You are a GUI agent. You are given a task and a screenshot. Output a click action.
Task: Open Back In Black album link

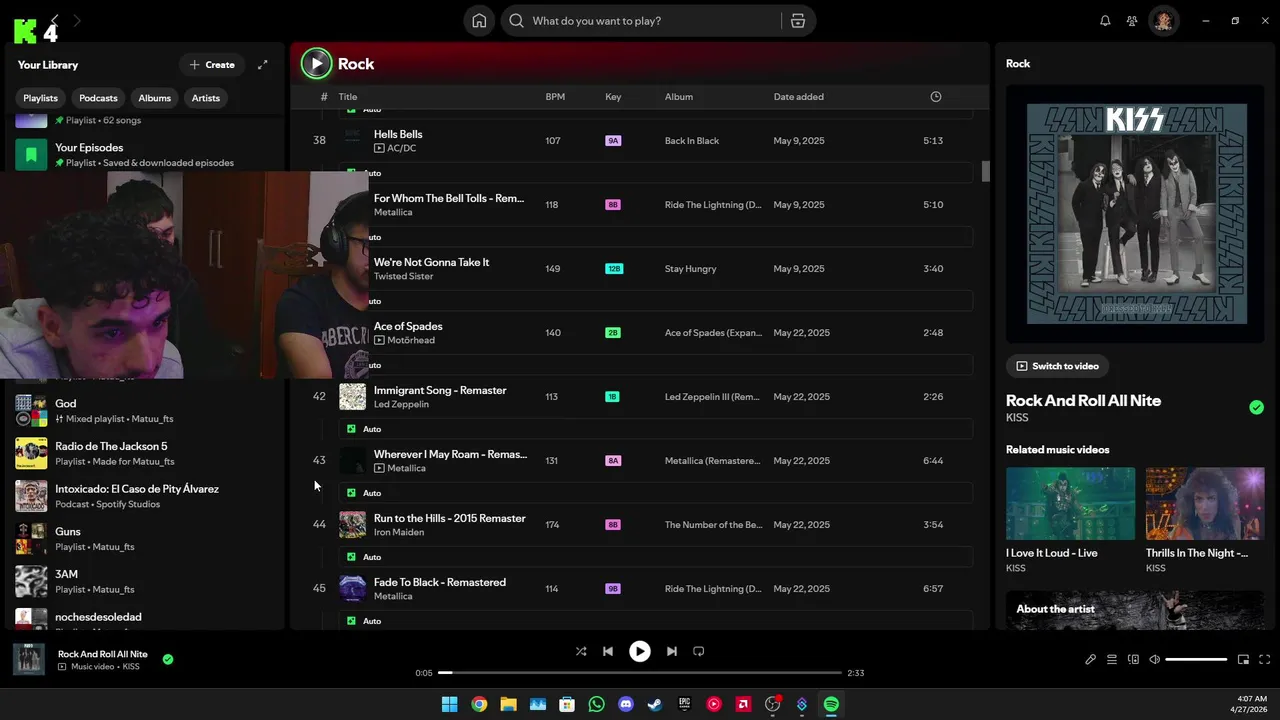click(692, 141)
